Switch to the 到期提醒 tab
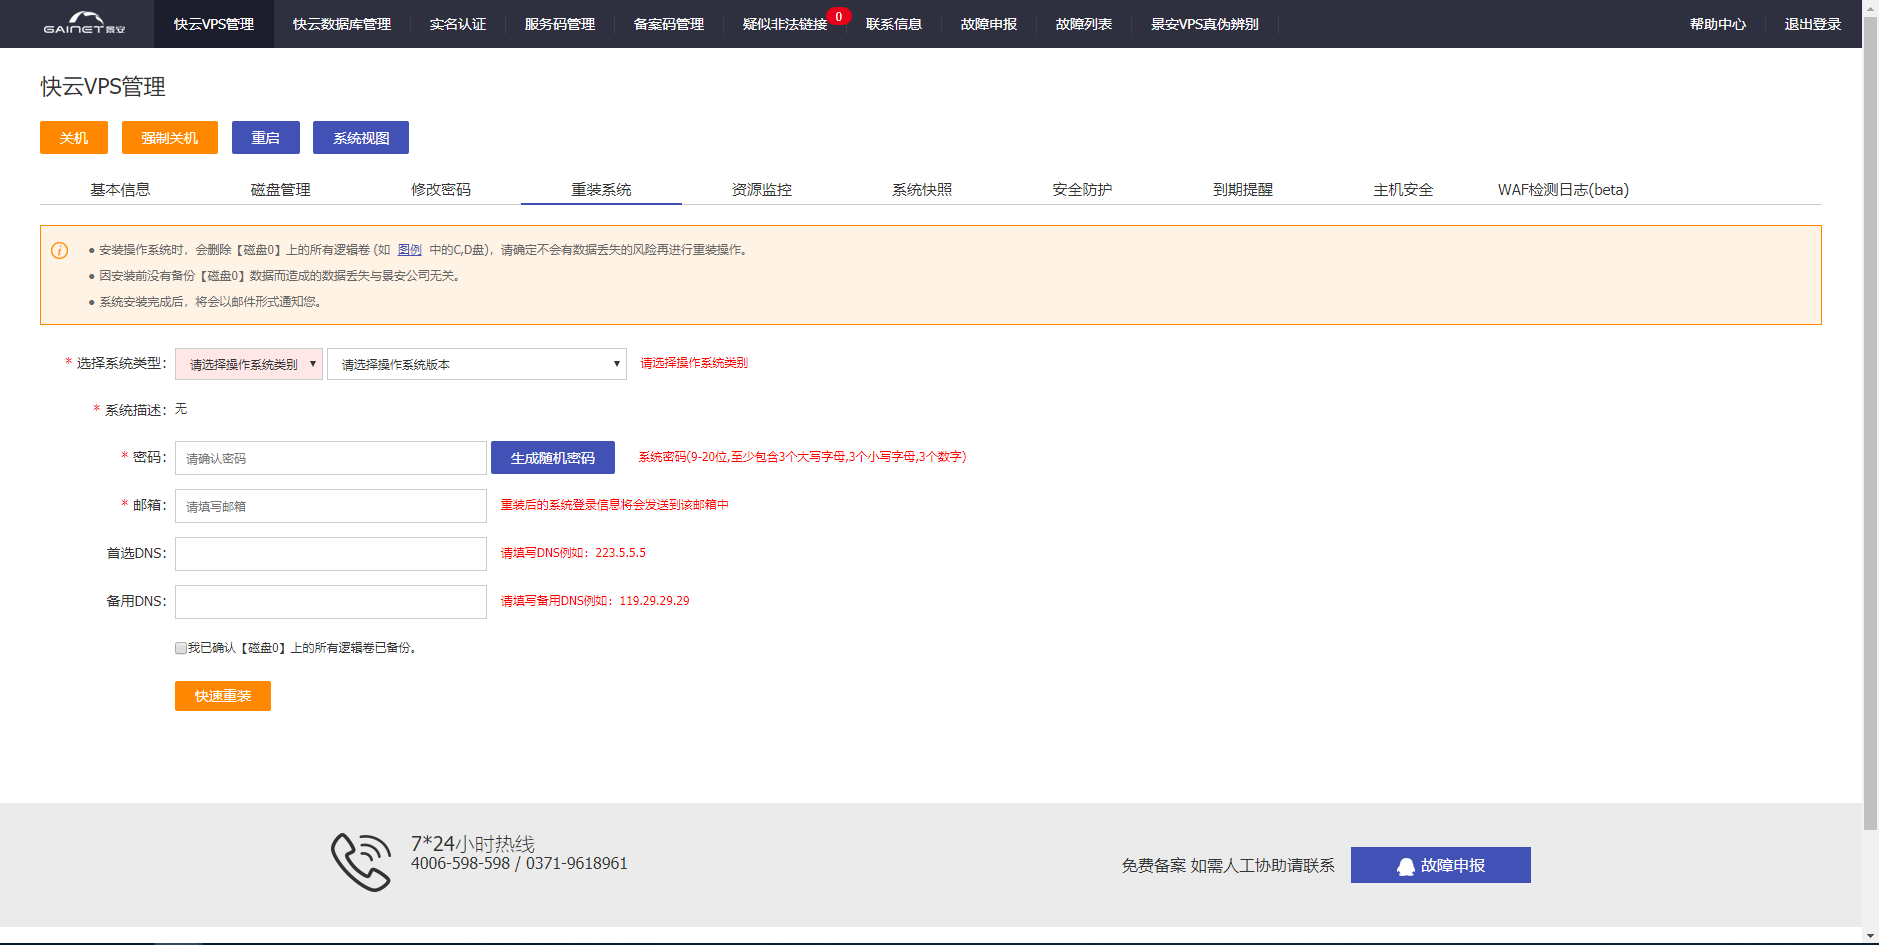This screenshot has height=945, width=1879. (1243, 189)
